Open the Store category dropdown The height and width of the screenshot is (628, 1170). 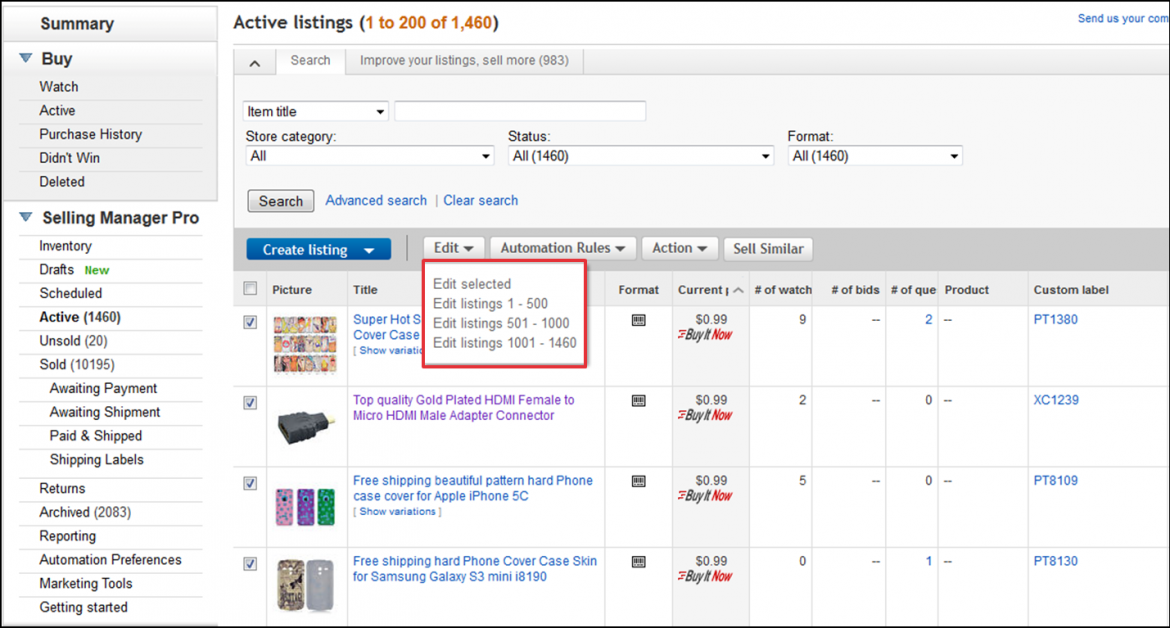click(369, 156)
